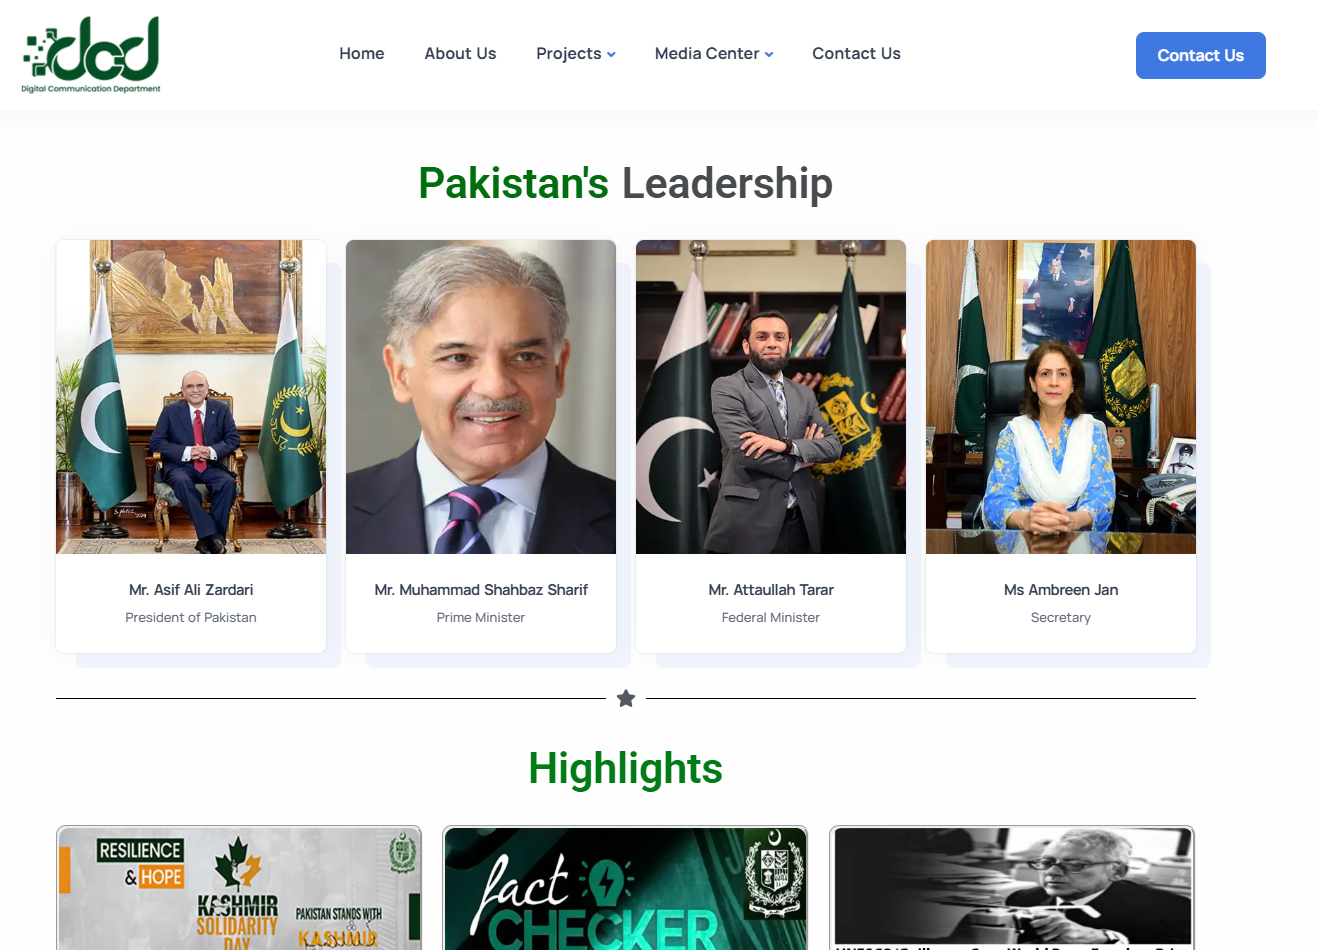Open Mr. Asif Ali Zardari's photo
Image resolution: width=1317 pixels, height=950 pixels.
pyautogui.click(x=191, y=397)
